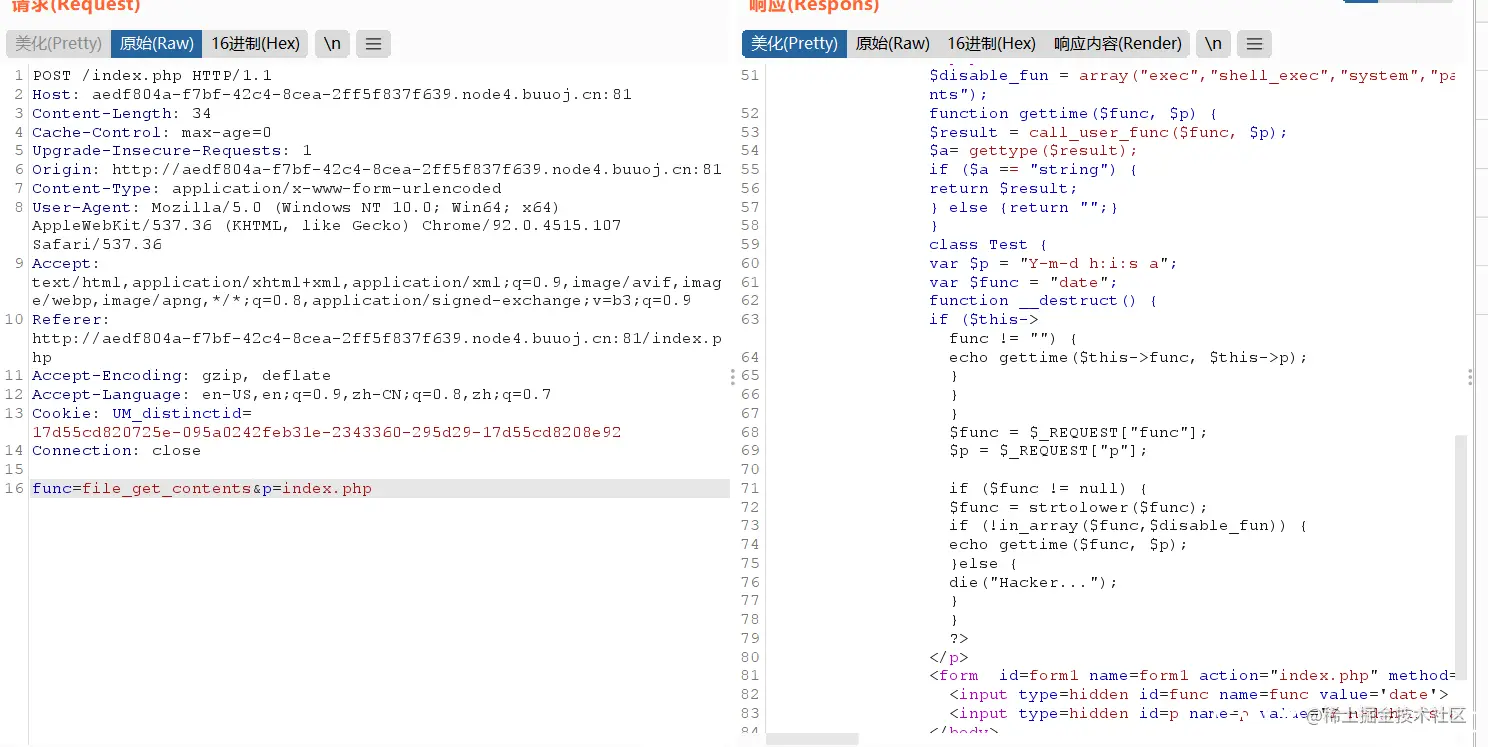Switch request view to 美化(Pretty) tab

click(58, 43)
